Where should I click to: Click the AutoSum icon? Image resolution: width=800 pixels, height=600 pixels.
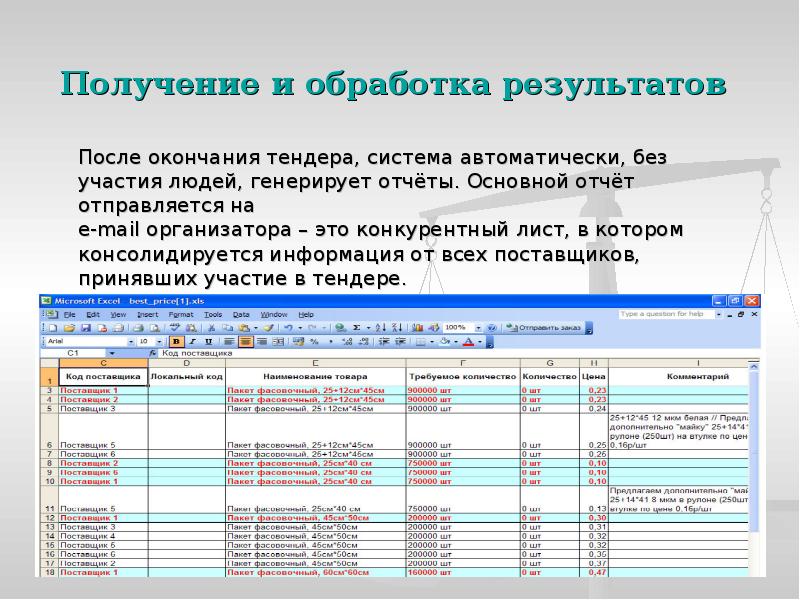(358, 325)
